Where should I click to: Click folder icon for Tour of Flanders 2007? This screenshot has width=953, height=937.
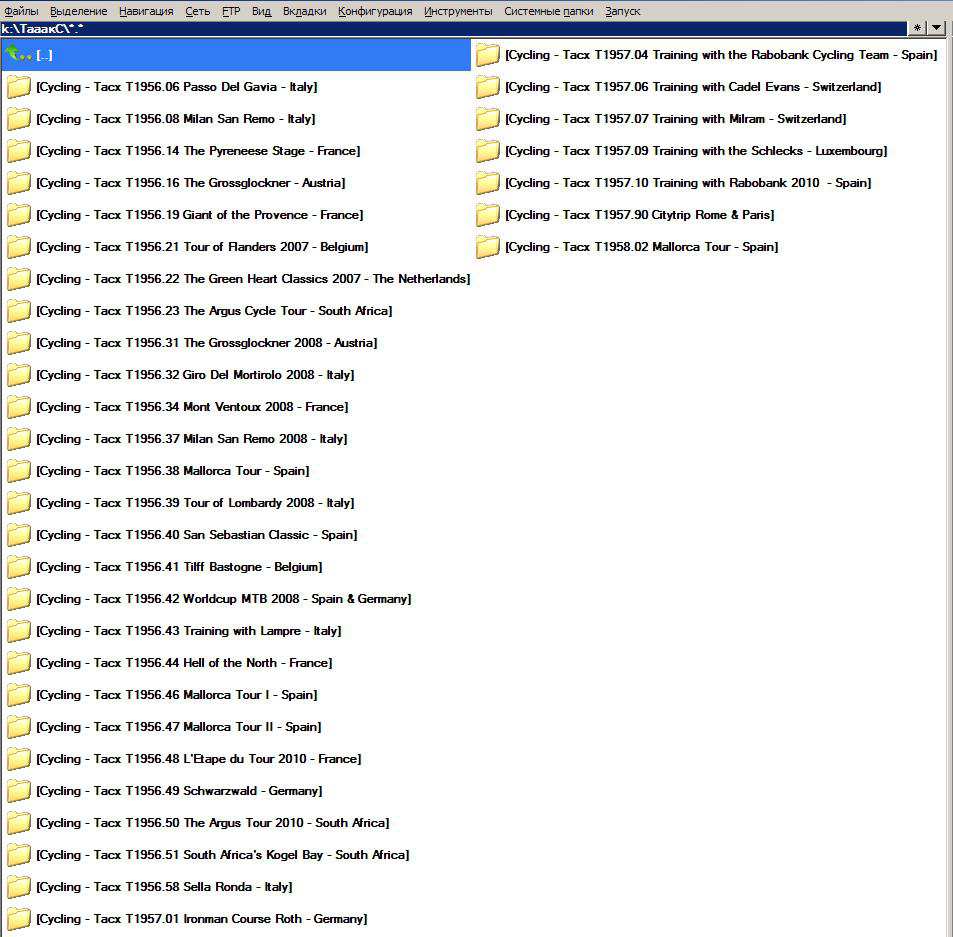point(18,247)
